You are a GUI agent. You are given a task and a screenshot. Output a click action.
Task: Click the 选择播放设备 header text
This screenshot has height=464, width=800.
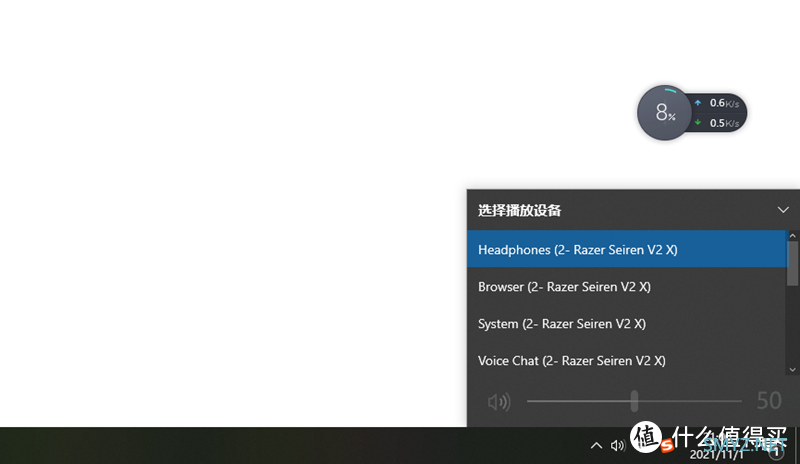pos(519,210)
